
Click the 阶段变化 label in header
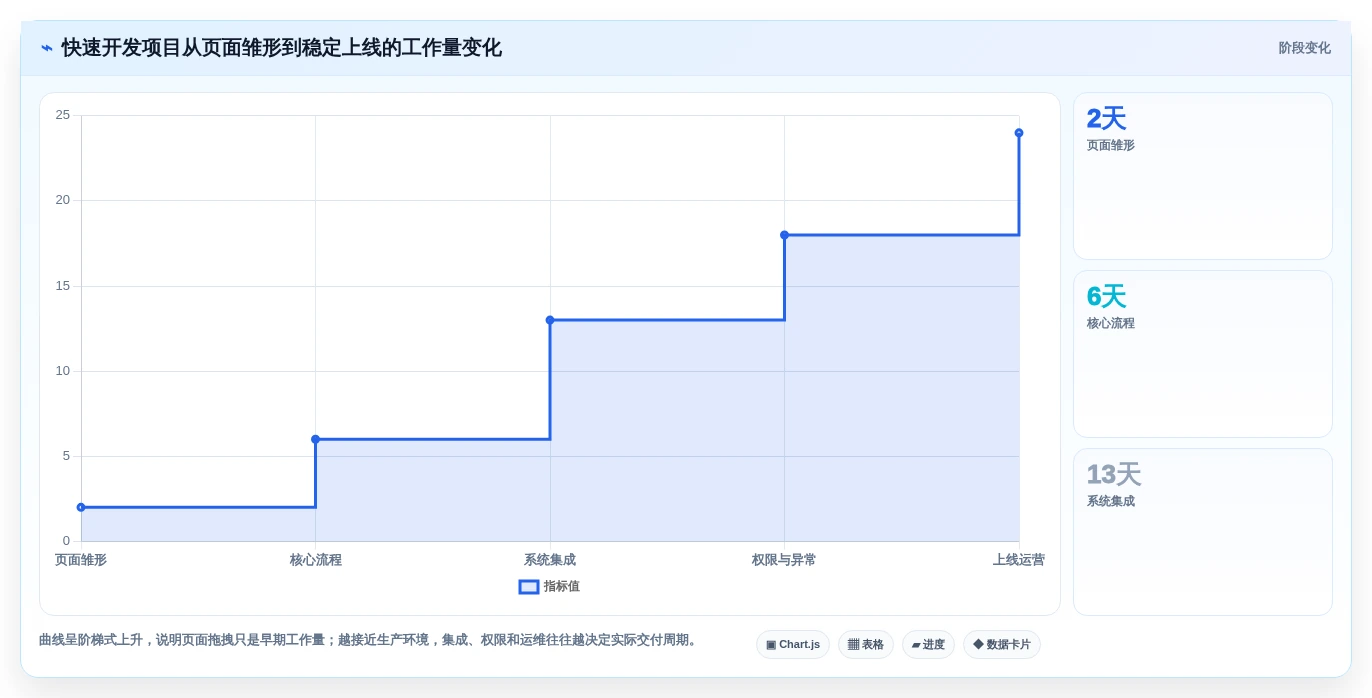tap(1304, 48)
